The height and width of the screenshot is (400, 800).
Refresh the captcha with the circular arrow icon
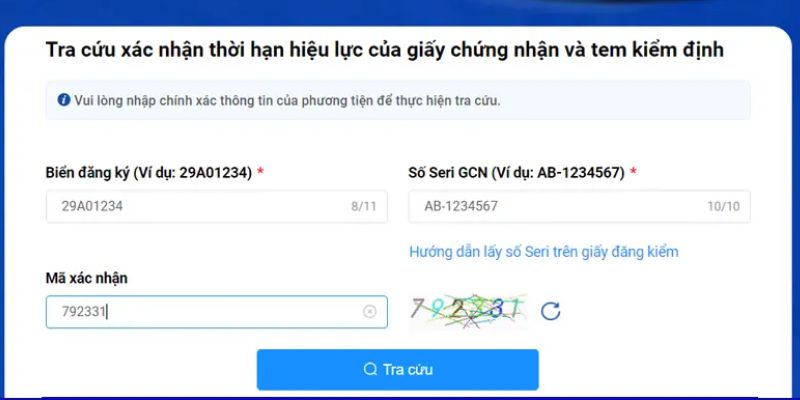point(551,311)
